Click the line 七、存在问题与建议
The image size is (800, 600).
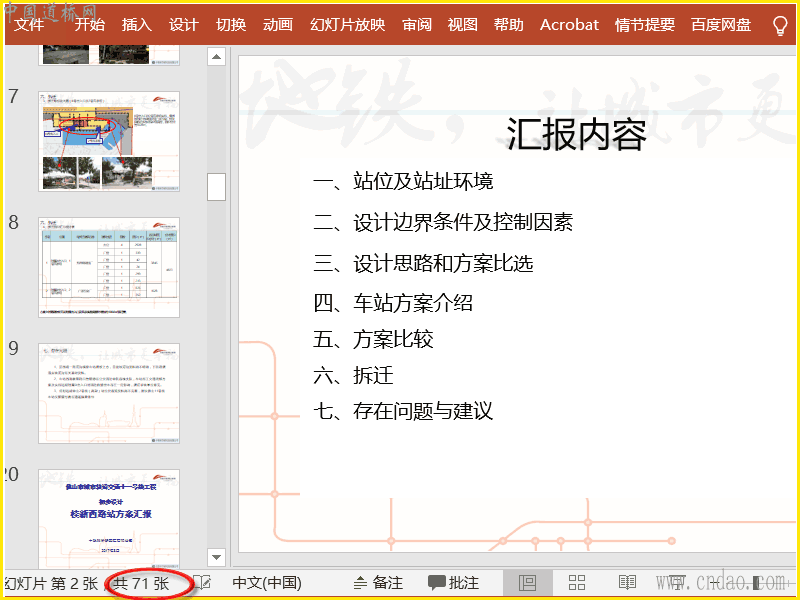click(x=403, y=411)
